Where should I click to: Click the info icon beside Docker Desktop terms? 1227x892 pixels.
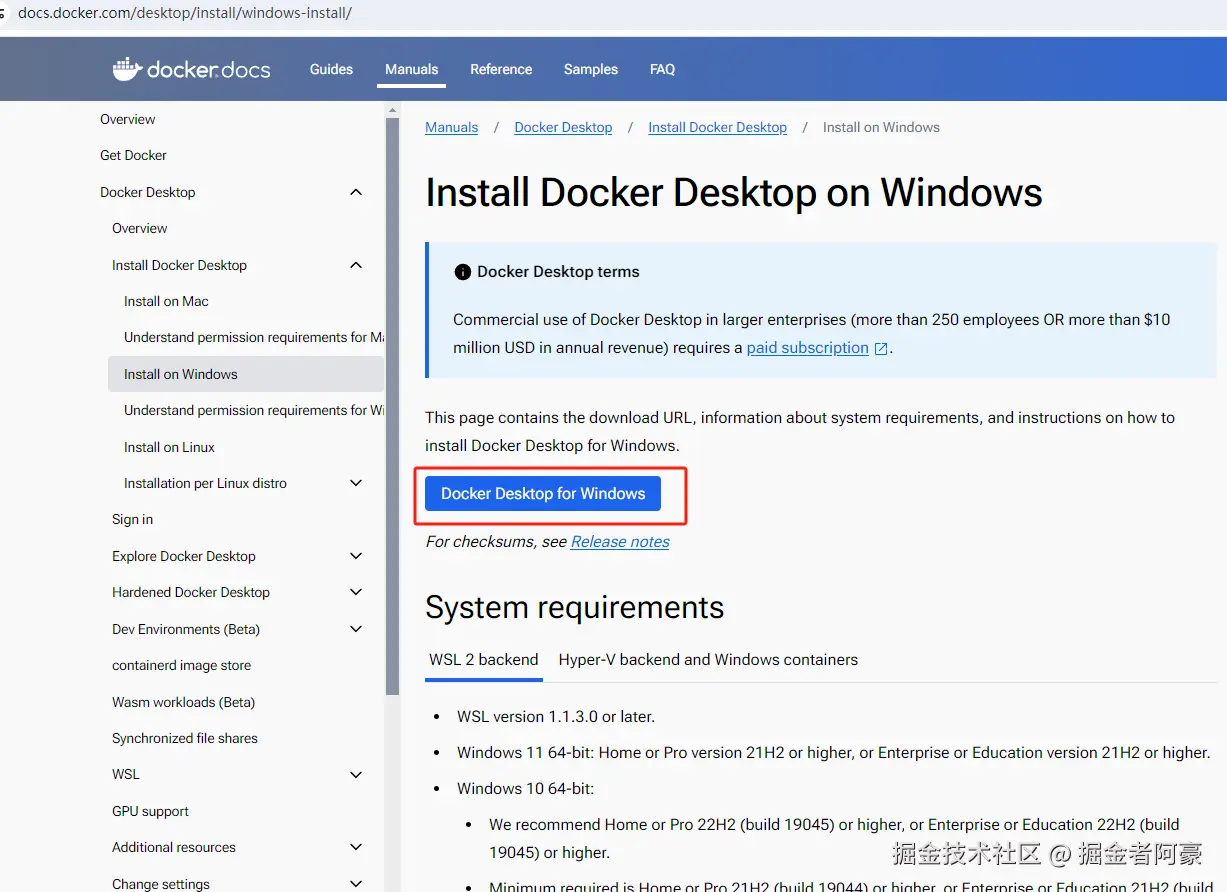pyautogui.click(x=462, y=272)
